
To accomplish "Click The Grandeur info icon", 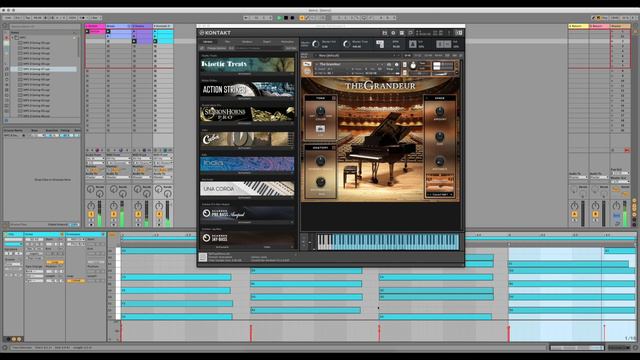I will 396,64.
